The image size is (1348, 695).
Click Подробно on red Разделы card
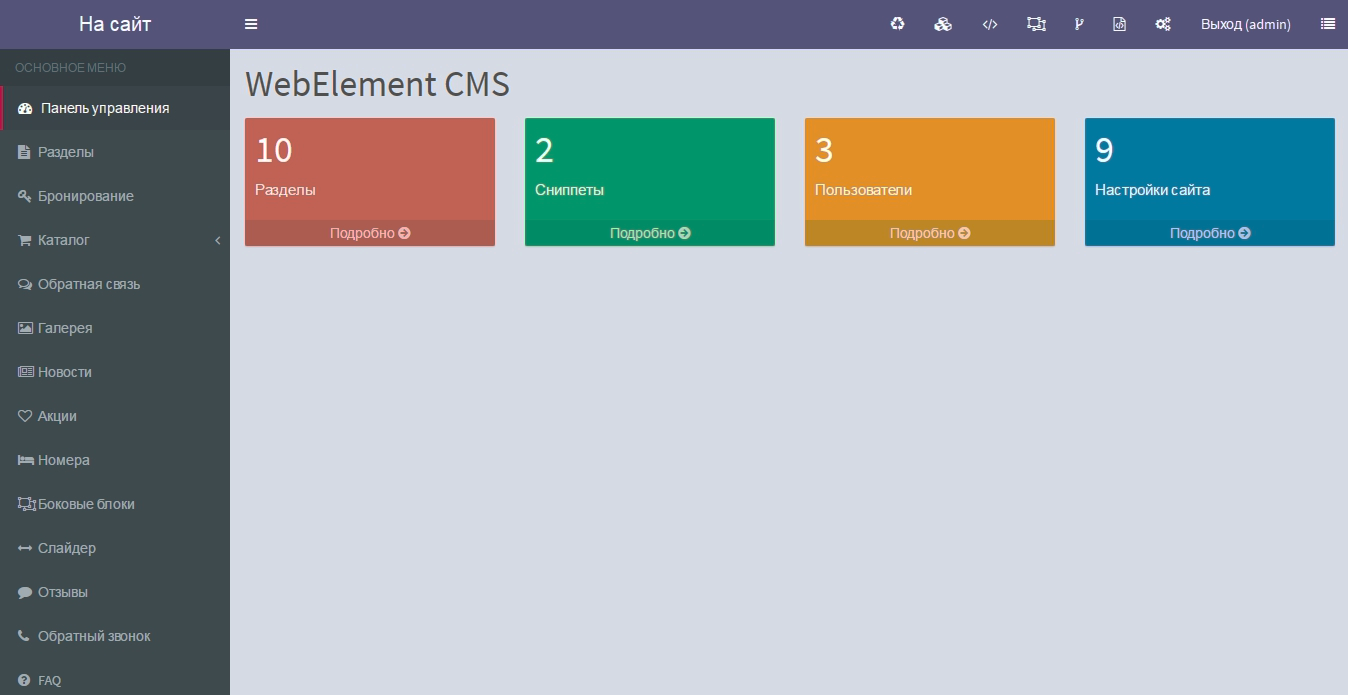pos(370,233)
